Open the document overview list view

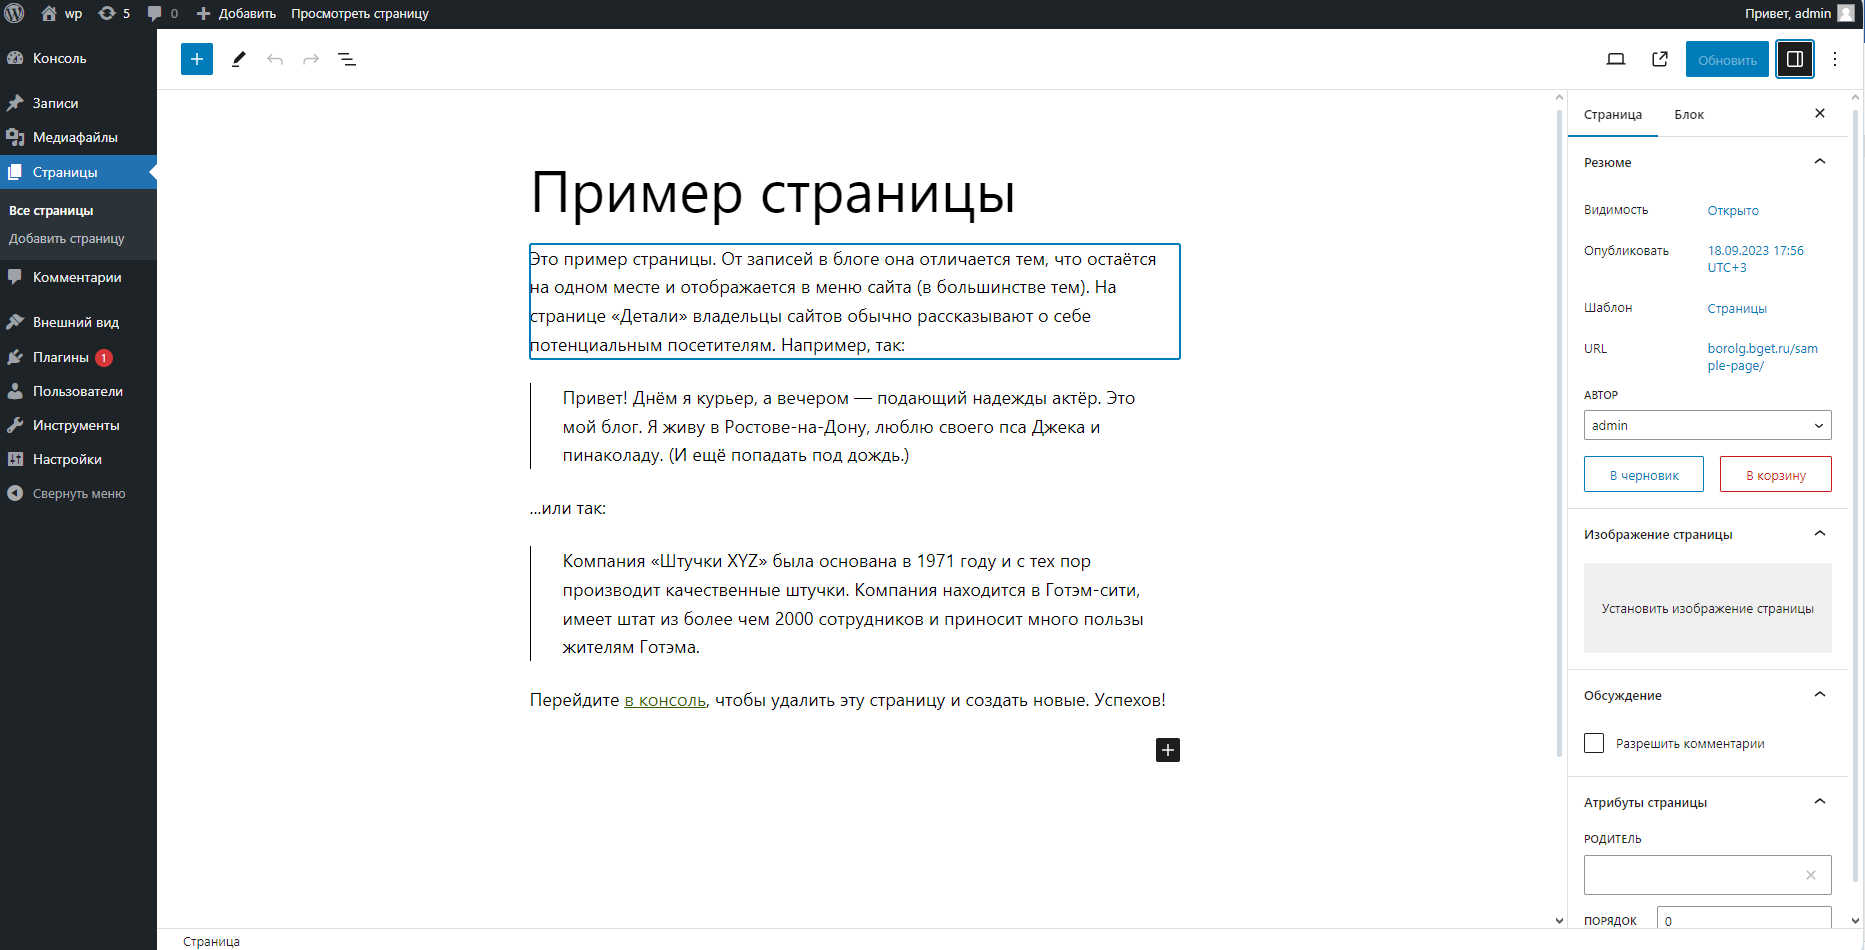(347, 59)
